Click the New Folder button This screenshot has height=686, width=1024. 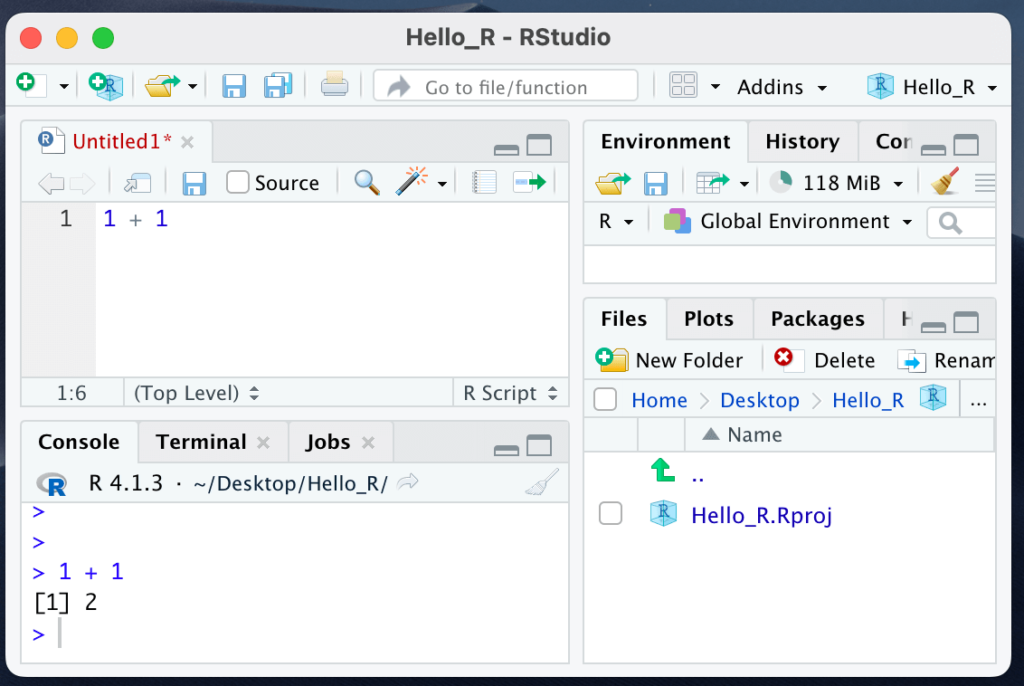(669, 360)
